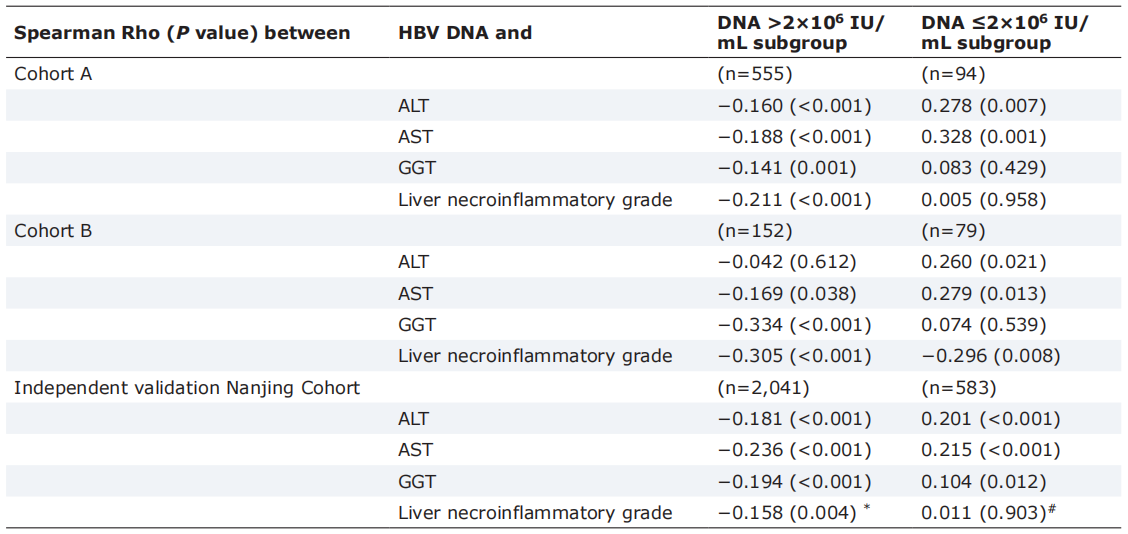The image size is (1128, 534).
Task: Select the (n=583) sample size cell
Action: tap(957, 387)
